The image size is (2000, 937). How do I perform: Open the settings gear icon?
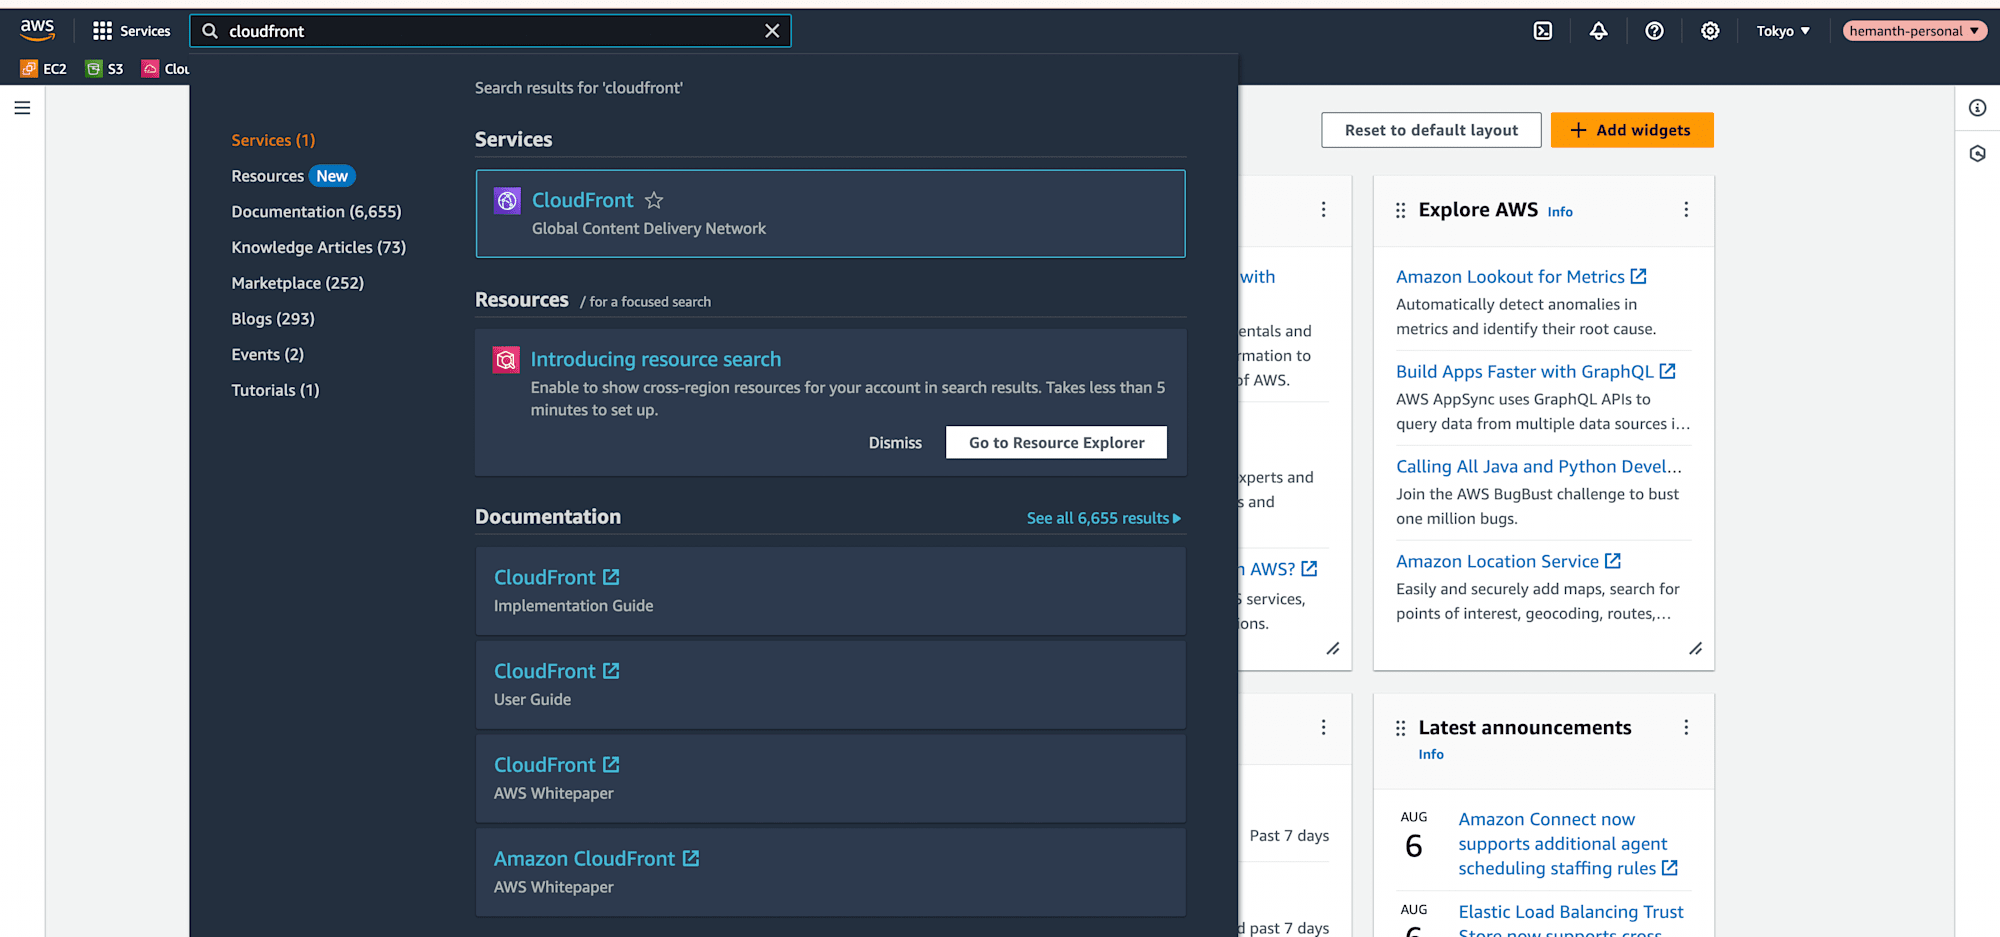[x=1711, y=31]
